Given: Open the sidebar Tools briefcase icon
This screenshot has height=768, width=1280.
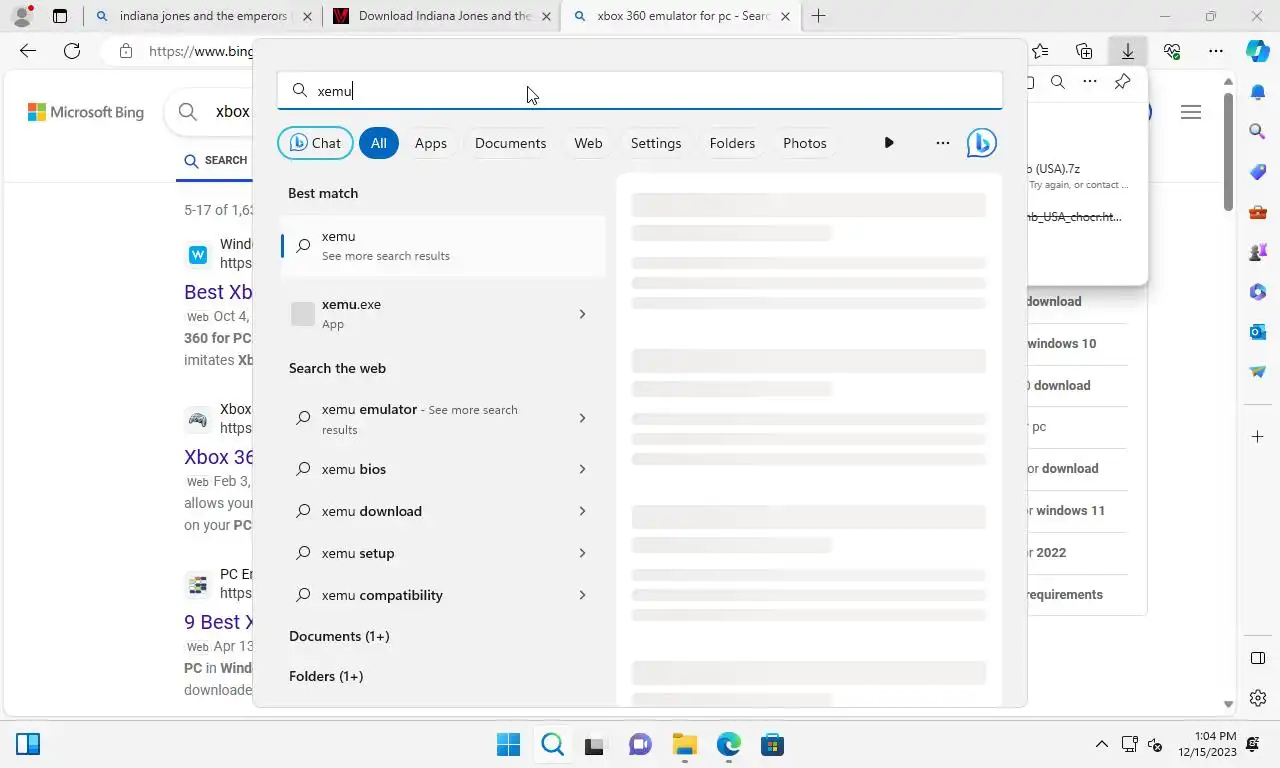Looking at the screenshot, I should (1258, 212).
